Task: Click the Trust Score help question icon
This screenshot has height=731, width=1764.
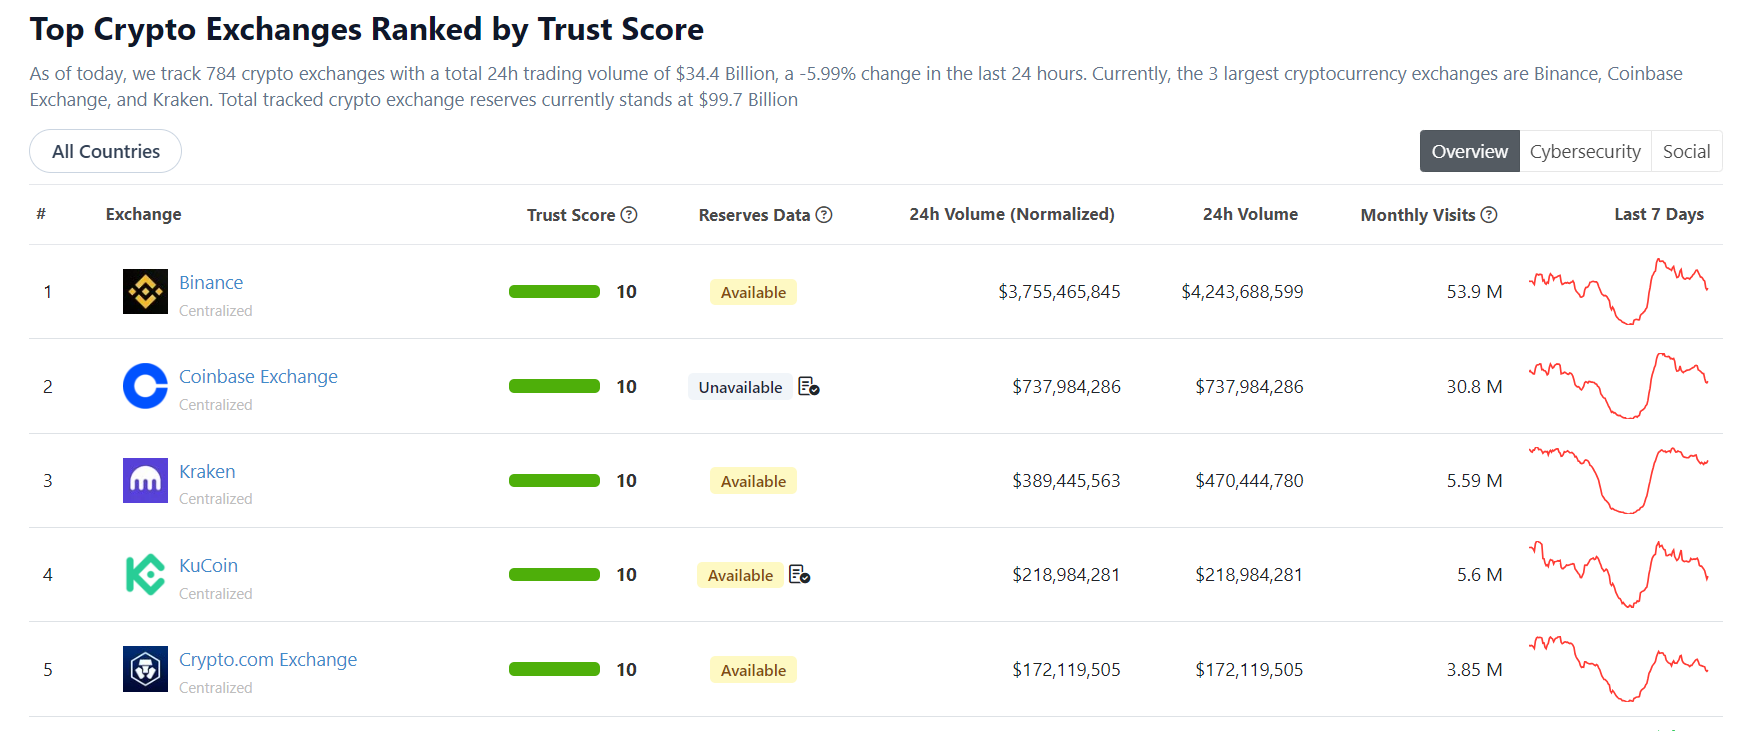Action: tap(629, 215)
